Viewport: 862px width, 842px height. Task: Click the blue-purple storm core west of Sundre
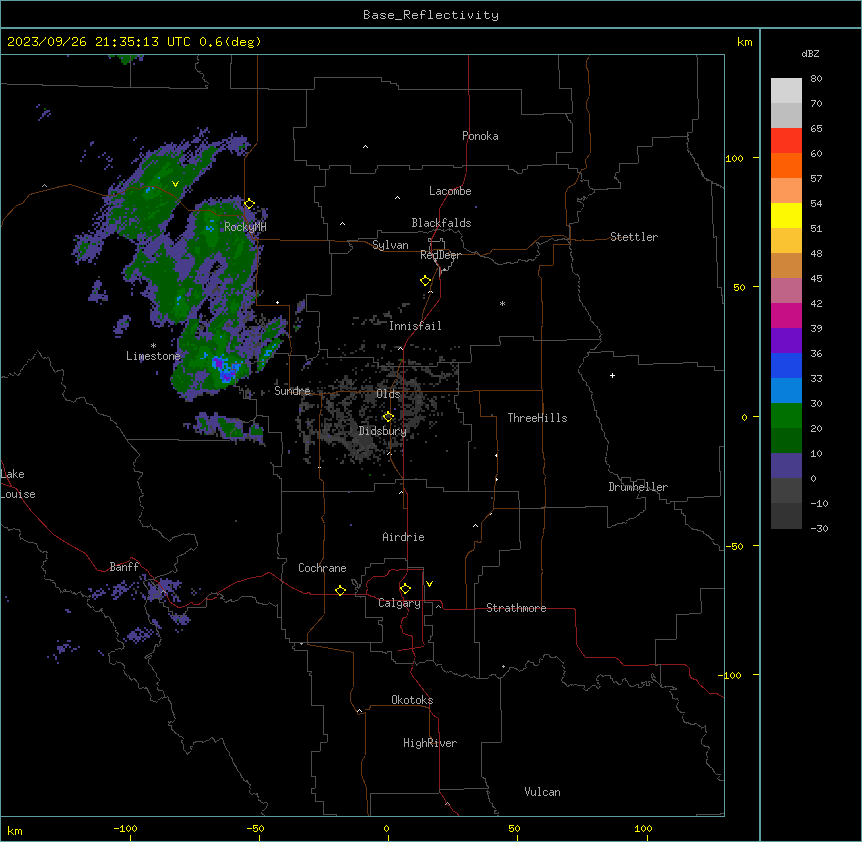point(225,369)
